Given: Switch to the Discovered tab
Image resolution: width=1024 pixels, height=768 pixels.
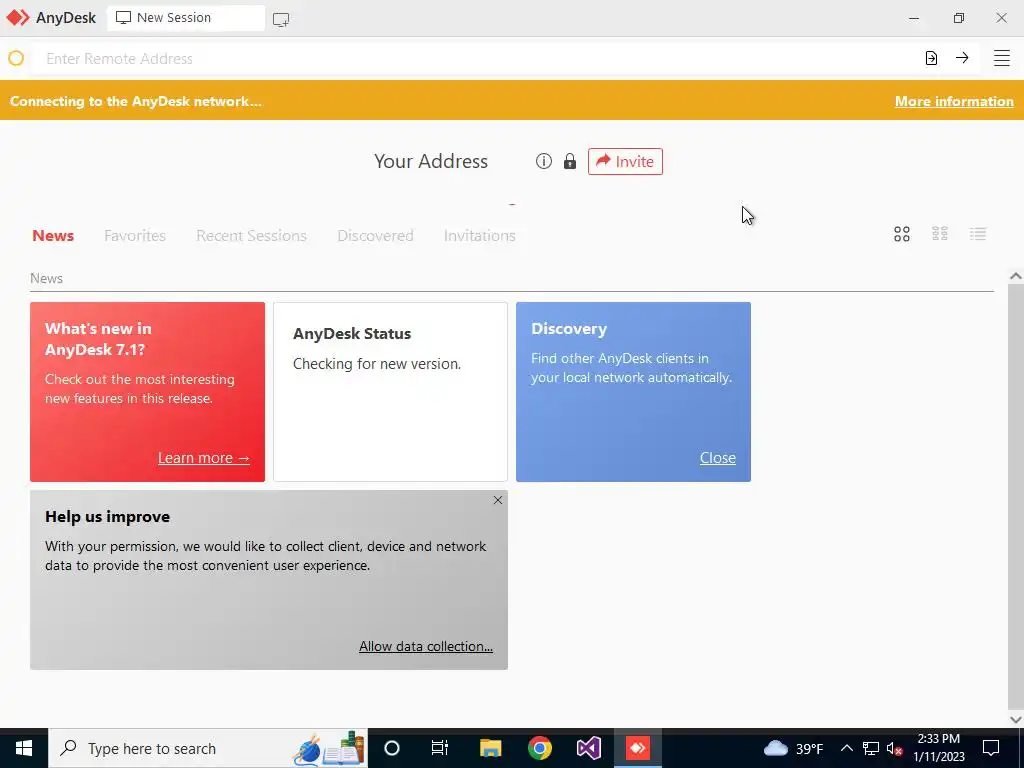Looking at the screenshot, I should (x=375, y=235).
